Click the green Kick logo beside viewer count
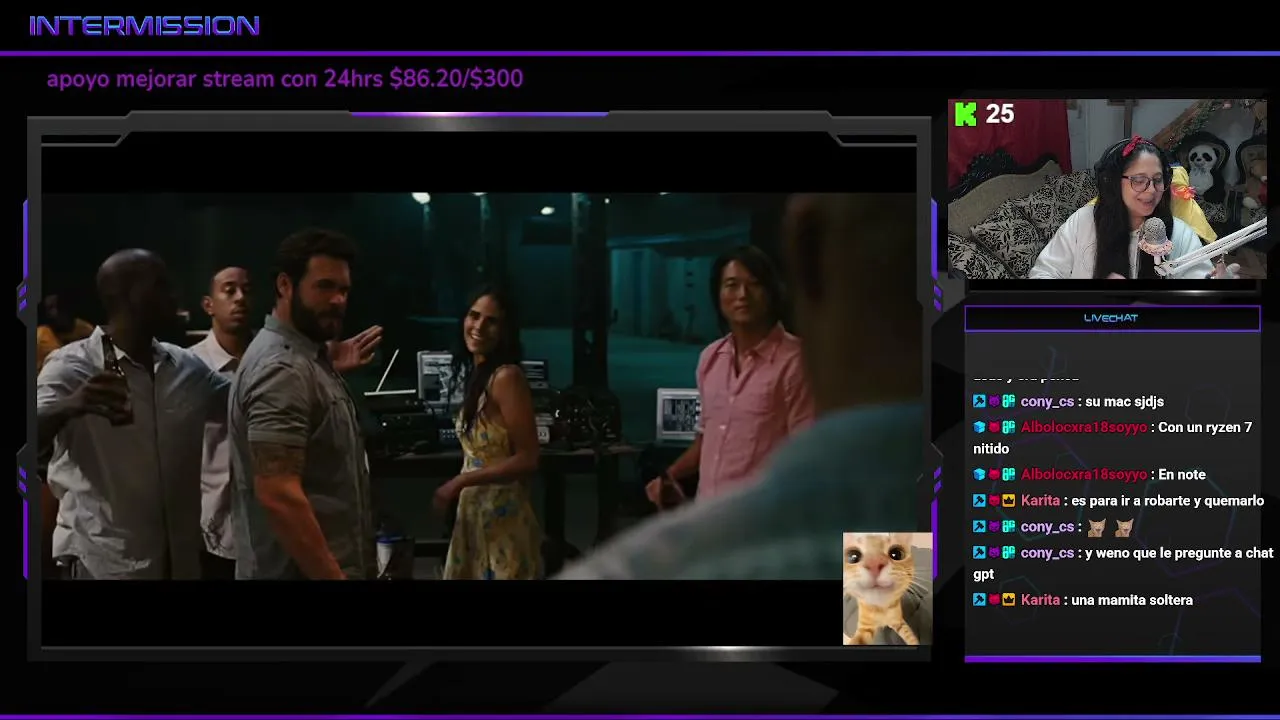Image resolution: width=1280 pixels, height=720 pixels. click(966, 115)
